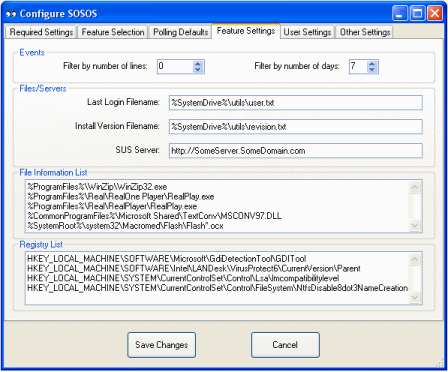Screen dimensions: 448x372
Task: Select the MSCONV97.DLL line
Action: (154, 216)
